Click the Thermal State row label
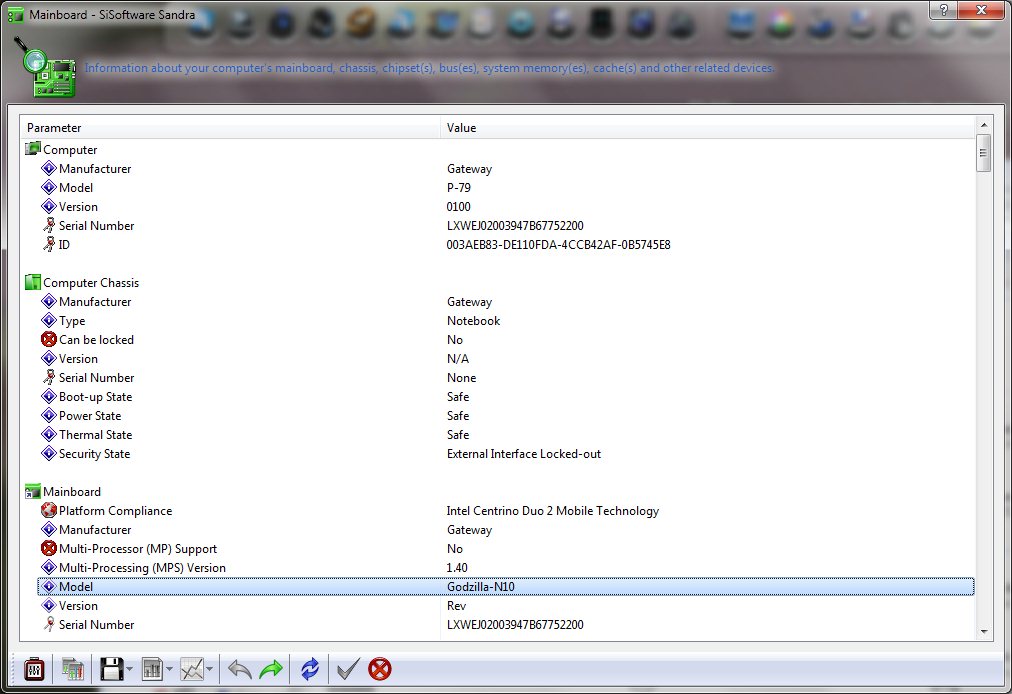The height and width of the screenshot is (694, 1012). click(x=96, y=434)
